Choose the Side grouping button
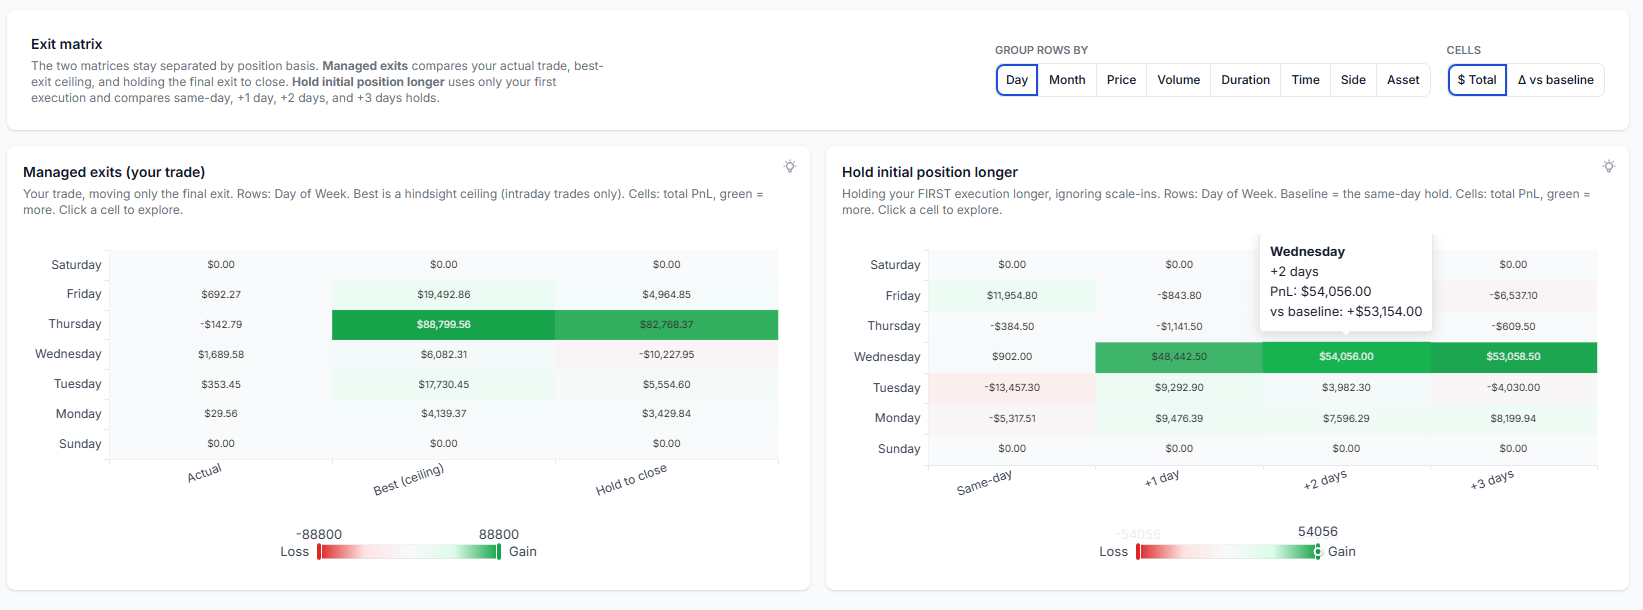This screenshot has width=1643, height=610. click(x=1353, y=80)
